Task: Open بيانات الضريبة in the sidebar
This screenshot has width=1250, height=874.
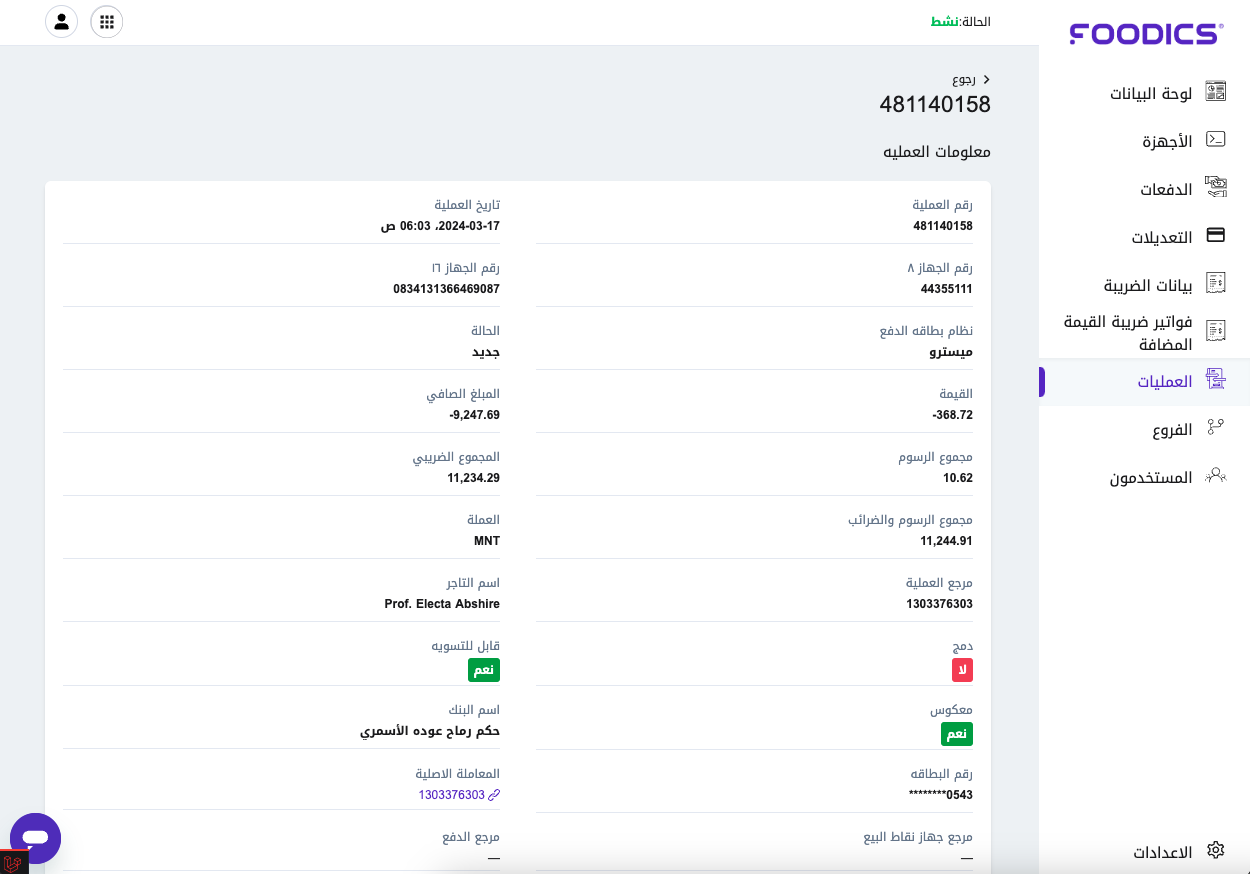Action: [x=1148, y=285]
